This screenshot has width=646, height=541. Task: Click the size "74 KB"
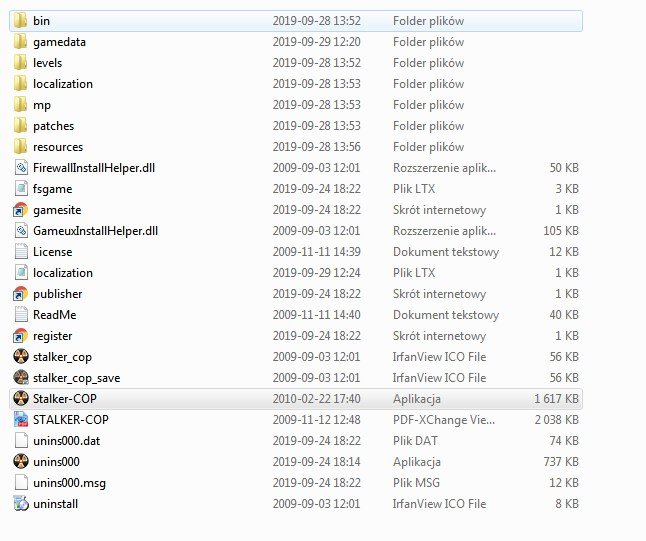564,440
